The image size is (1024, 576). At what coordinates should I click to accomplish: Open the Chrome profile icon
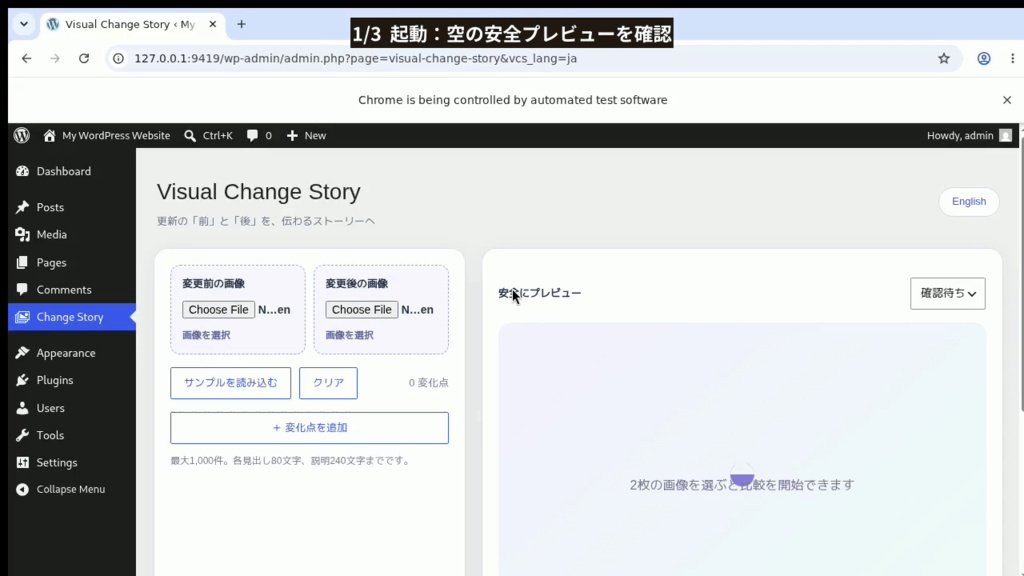coord(984,58)
